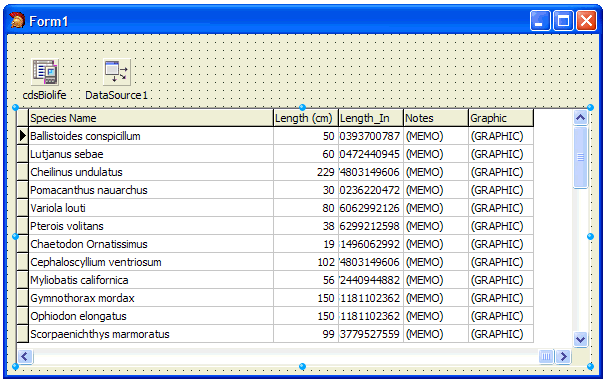This screenshot has height=382, width=606.
Task: Select the cdsBiolife dataset component icon
Action: click(x=45, y=72)
